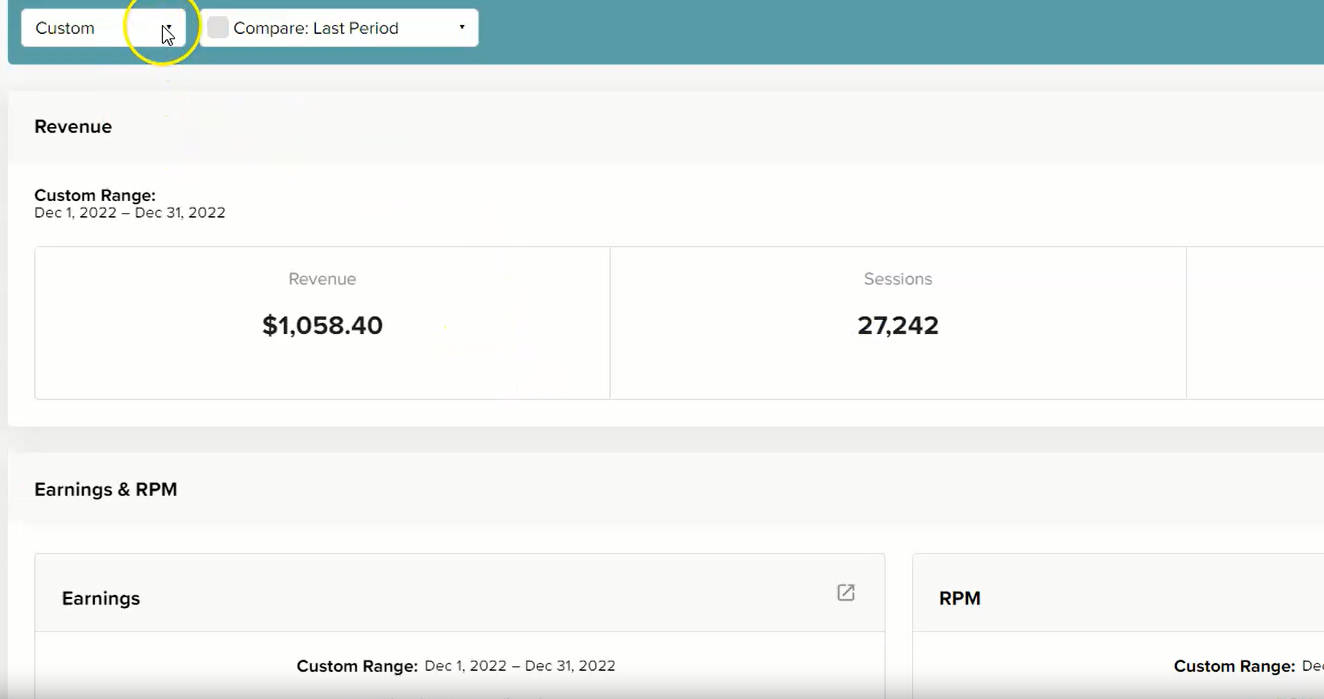1324x699 pixels.
Task: Tick the Compare checkbox
Action: [x=218, y=28]
